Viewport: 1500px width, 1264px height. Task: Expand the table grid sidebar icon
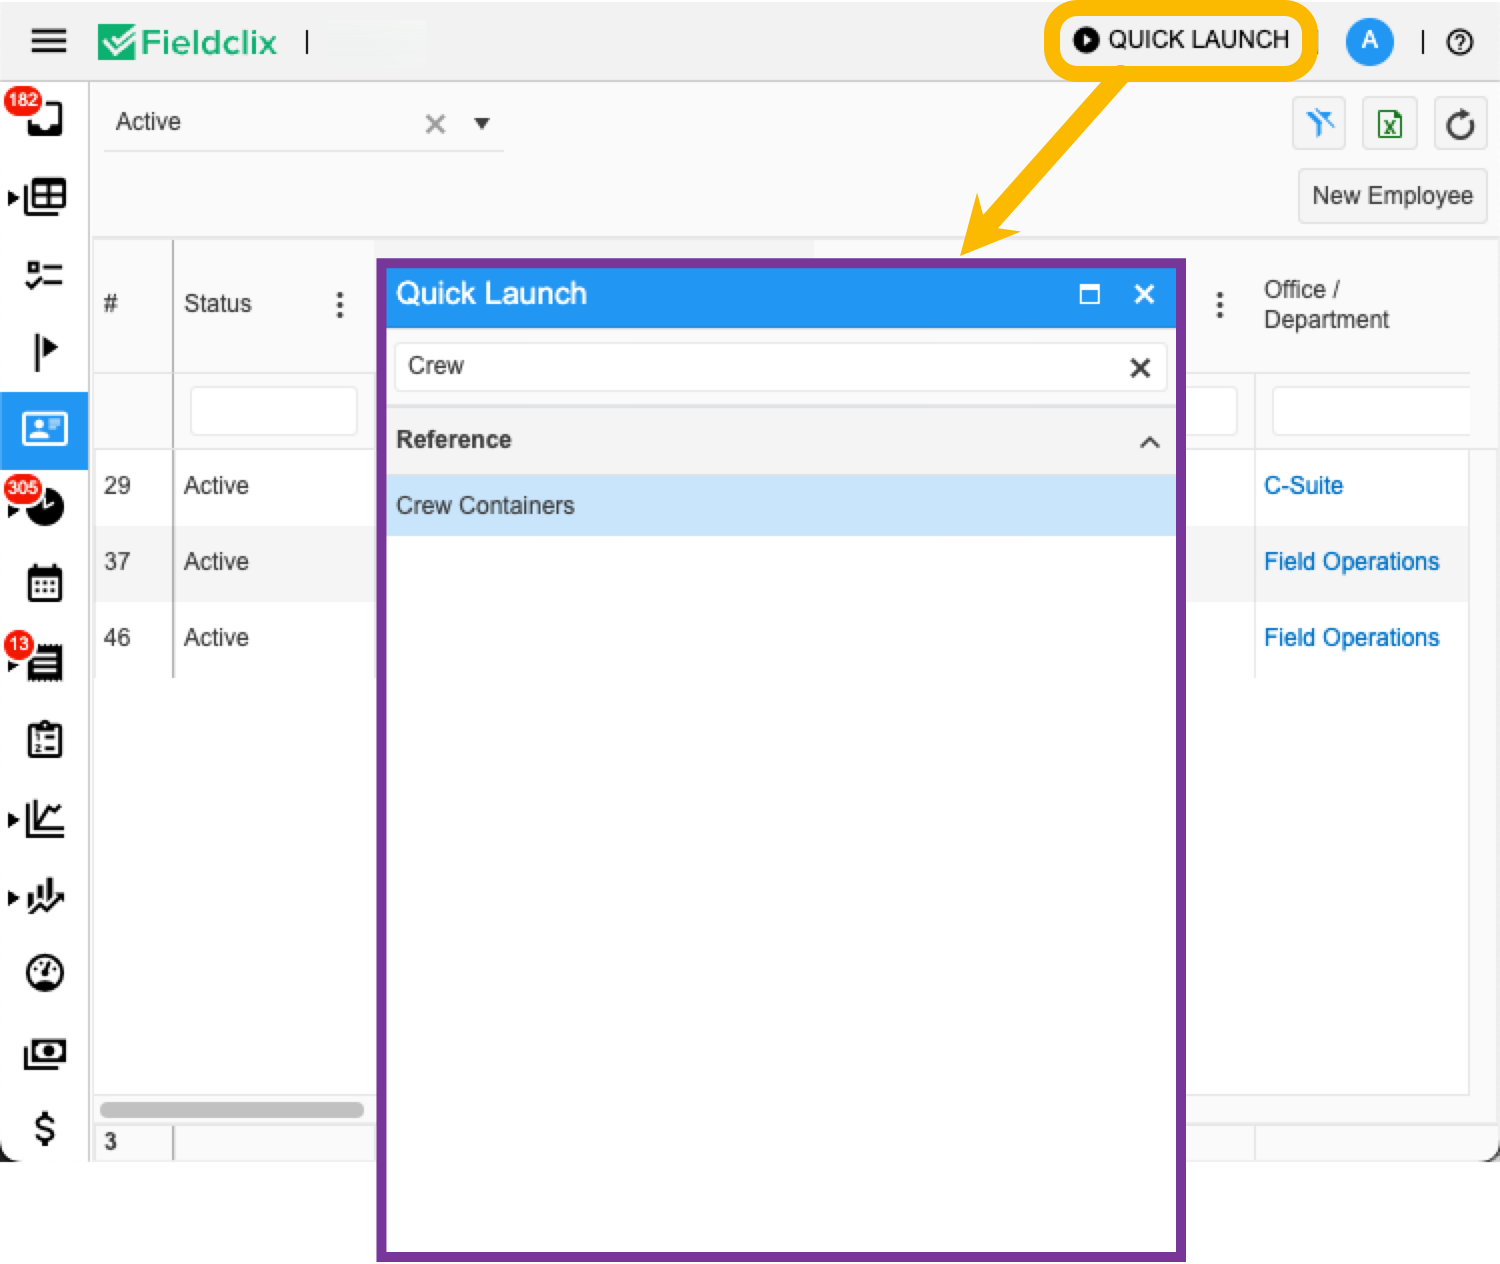point(44,196)
